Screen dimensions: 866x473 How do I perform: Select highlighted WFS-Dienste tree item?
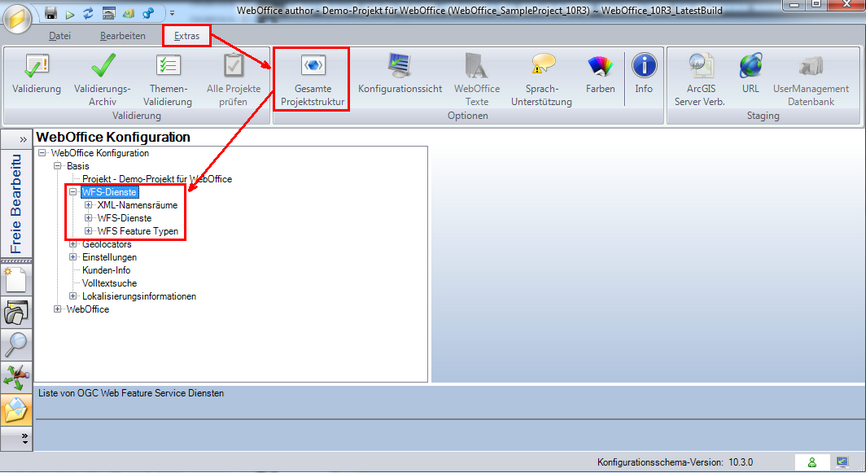[109, 192]
